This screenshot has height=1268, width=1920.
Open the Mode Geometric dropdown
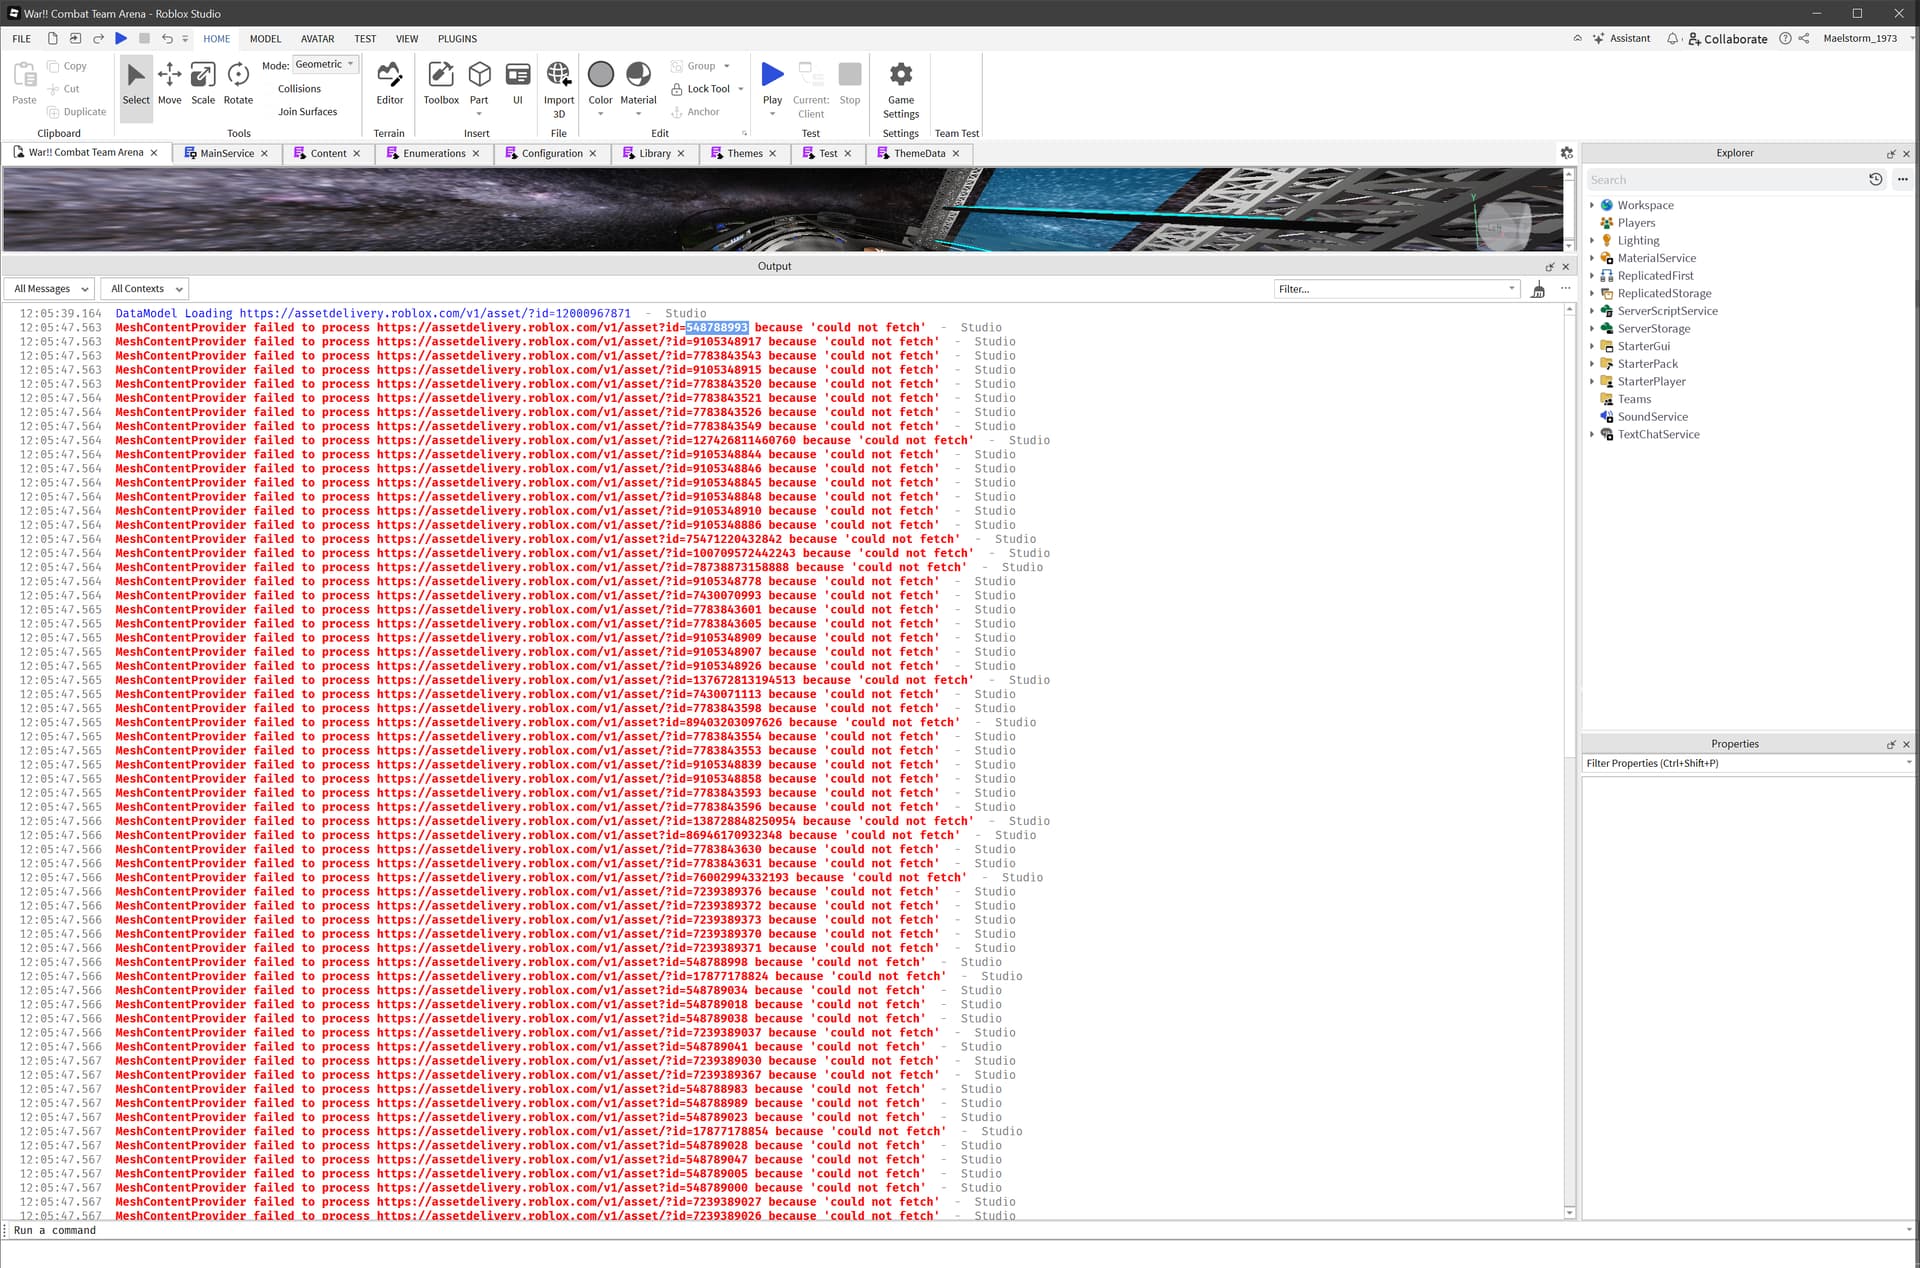325,63
